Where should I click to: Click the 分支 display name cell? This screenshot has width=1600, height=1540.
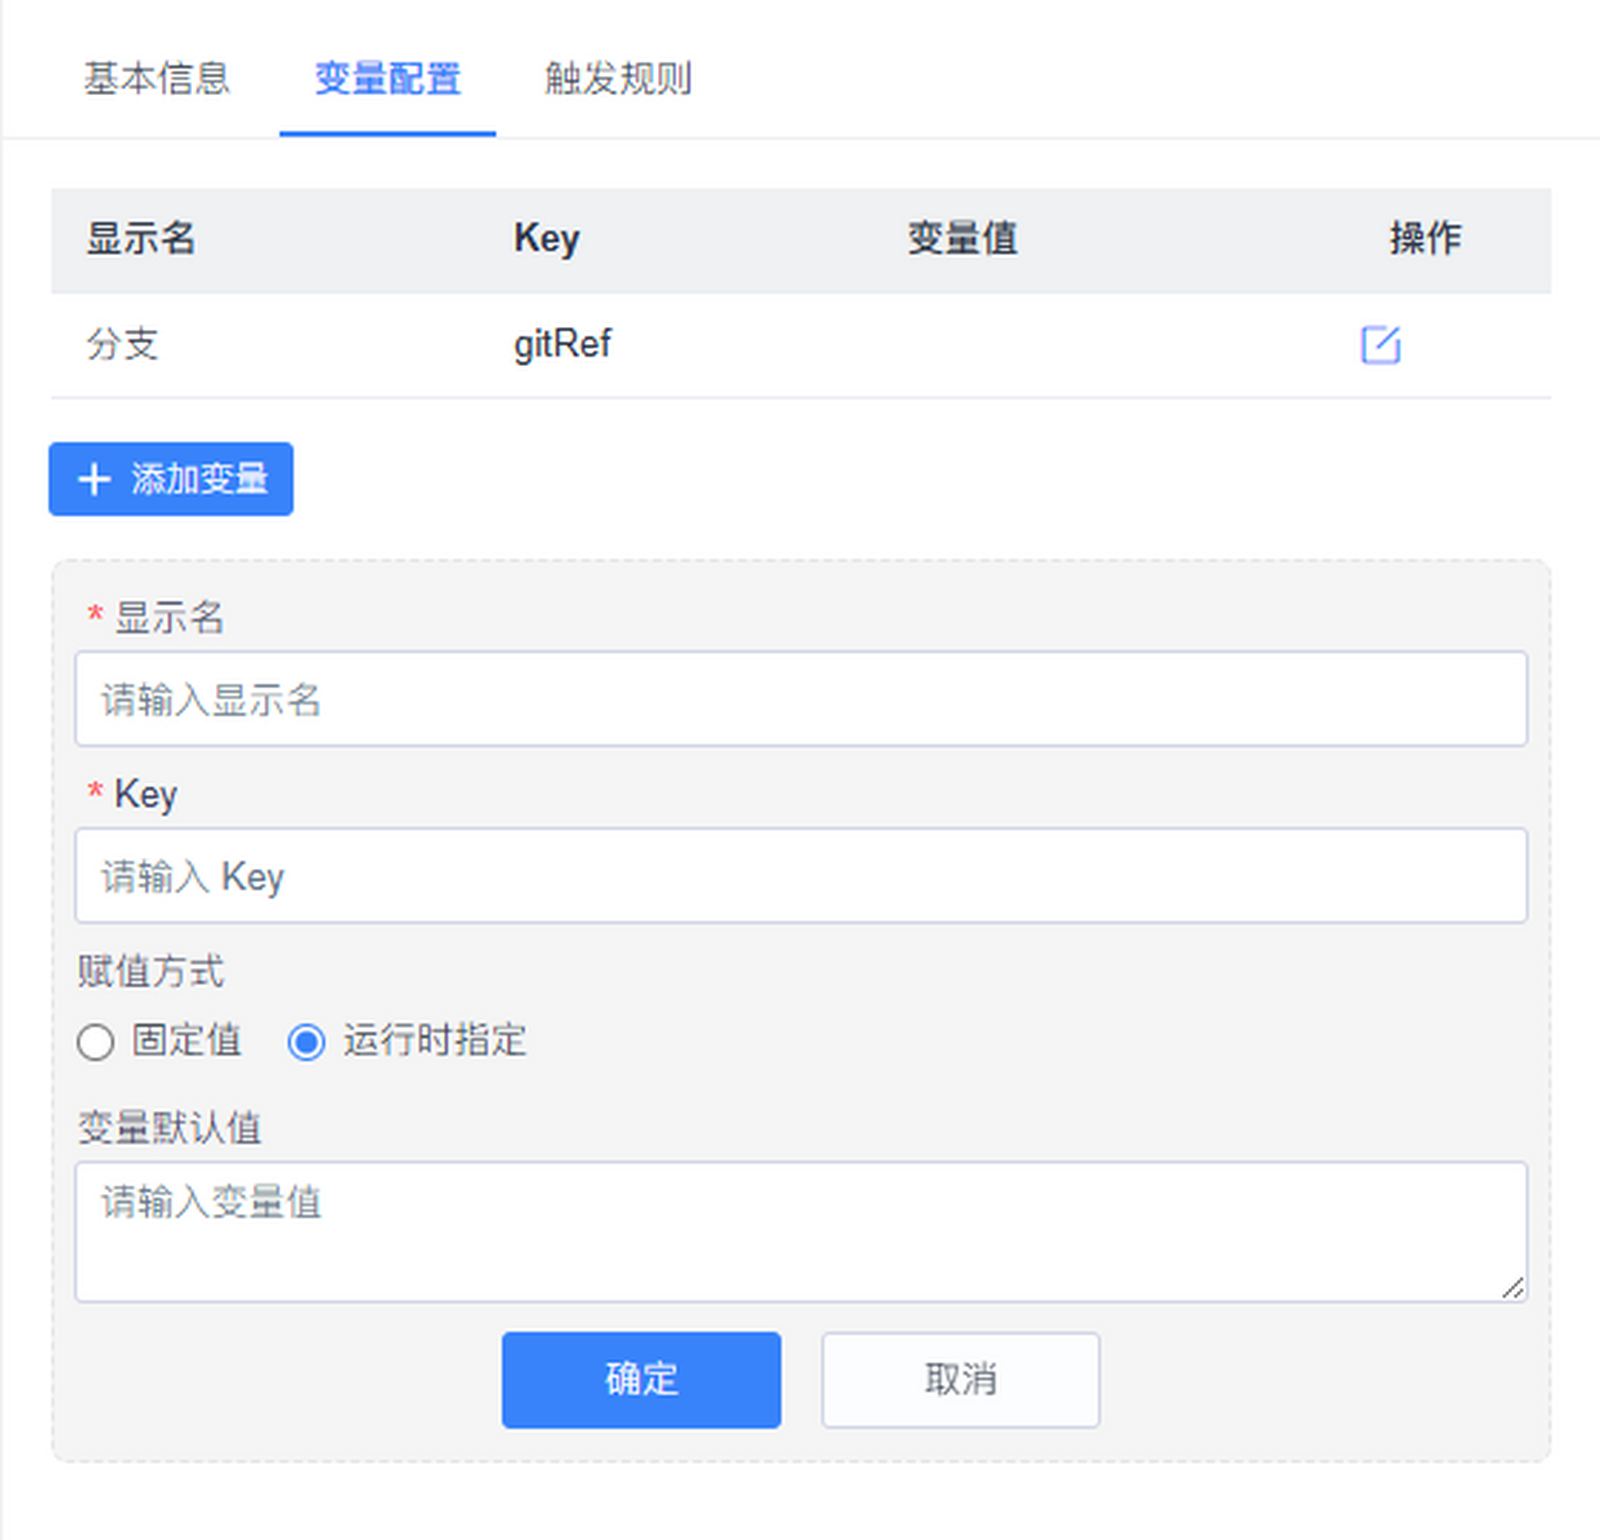[122, 344]
